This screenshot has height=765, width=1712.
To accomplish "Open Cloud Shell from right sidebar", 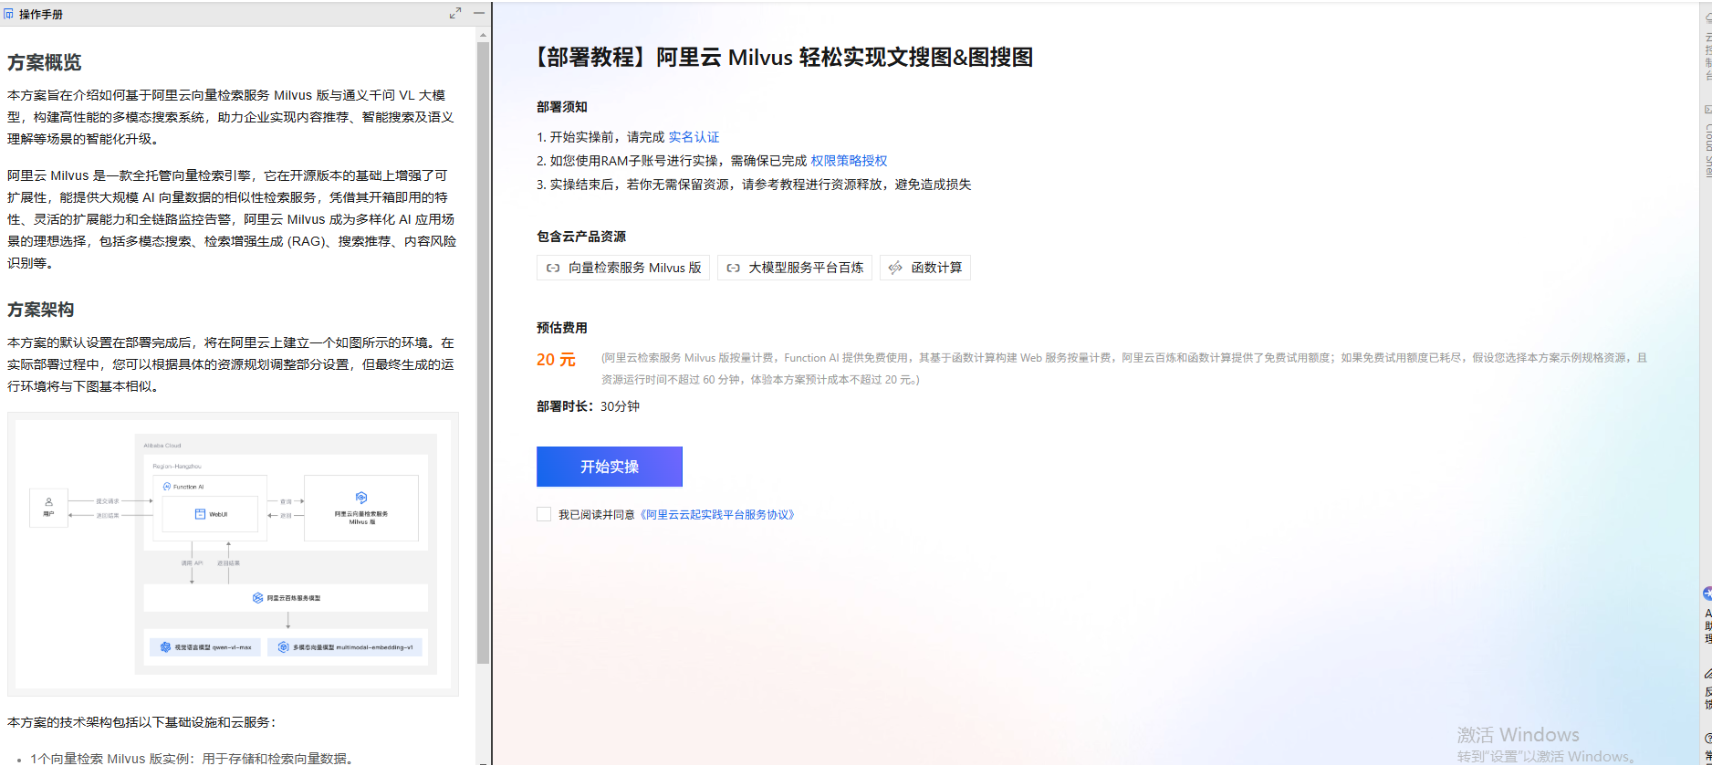I will pyautogui.click(x=1707, y=142).
